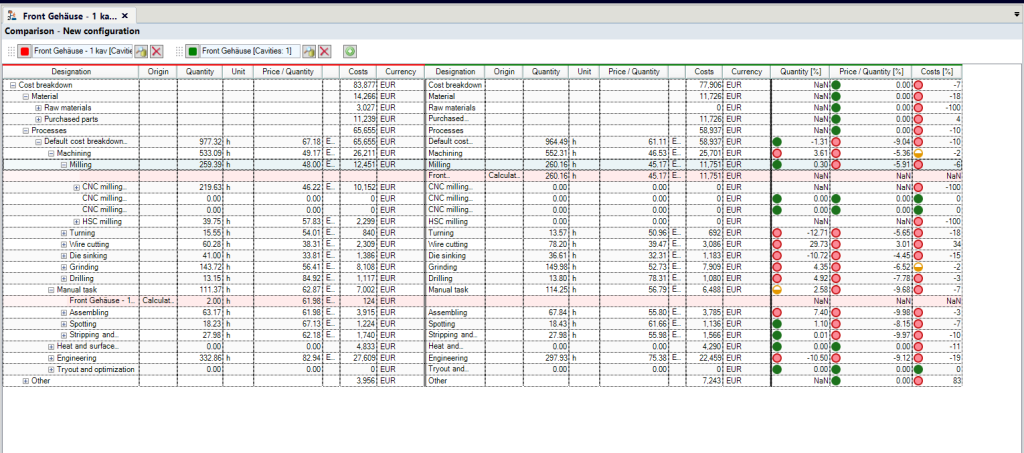Click the '11,239' Purchased parts cost cell
The image size is (1024, 453).
click(x=359, y=119)
